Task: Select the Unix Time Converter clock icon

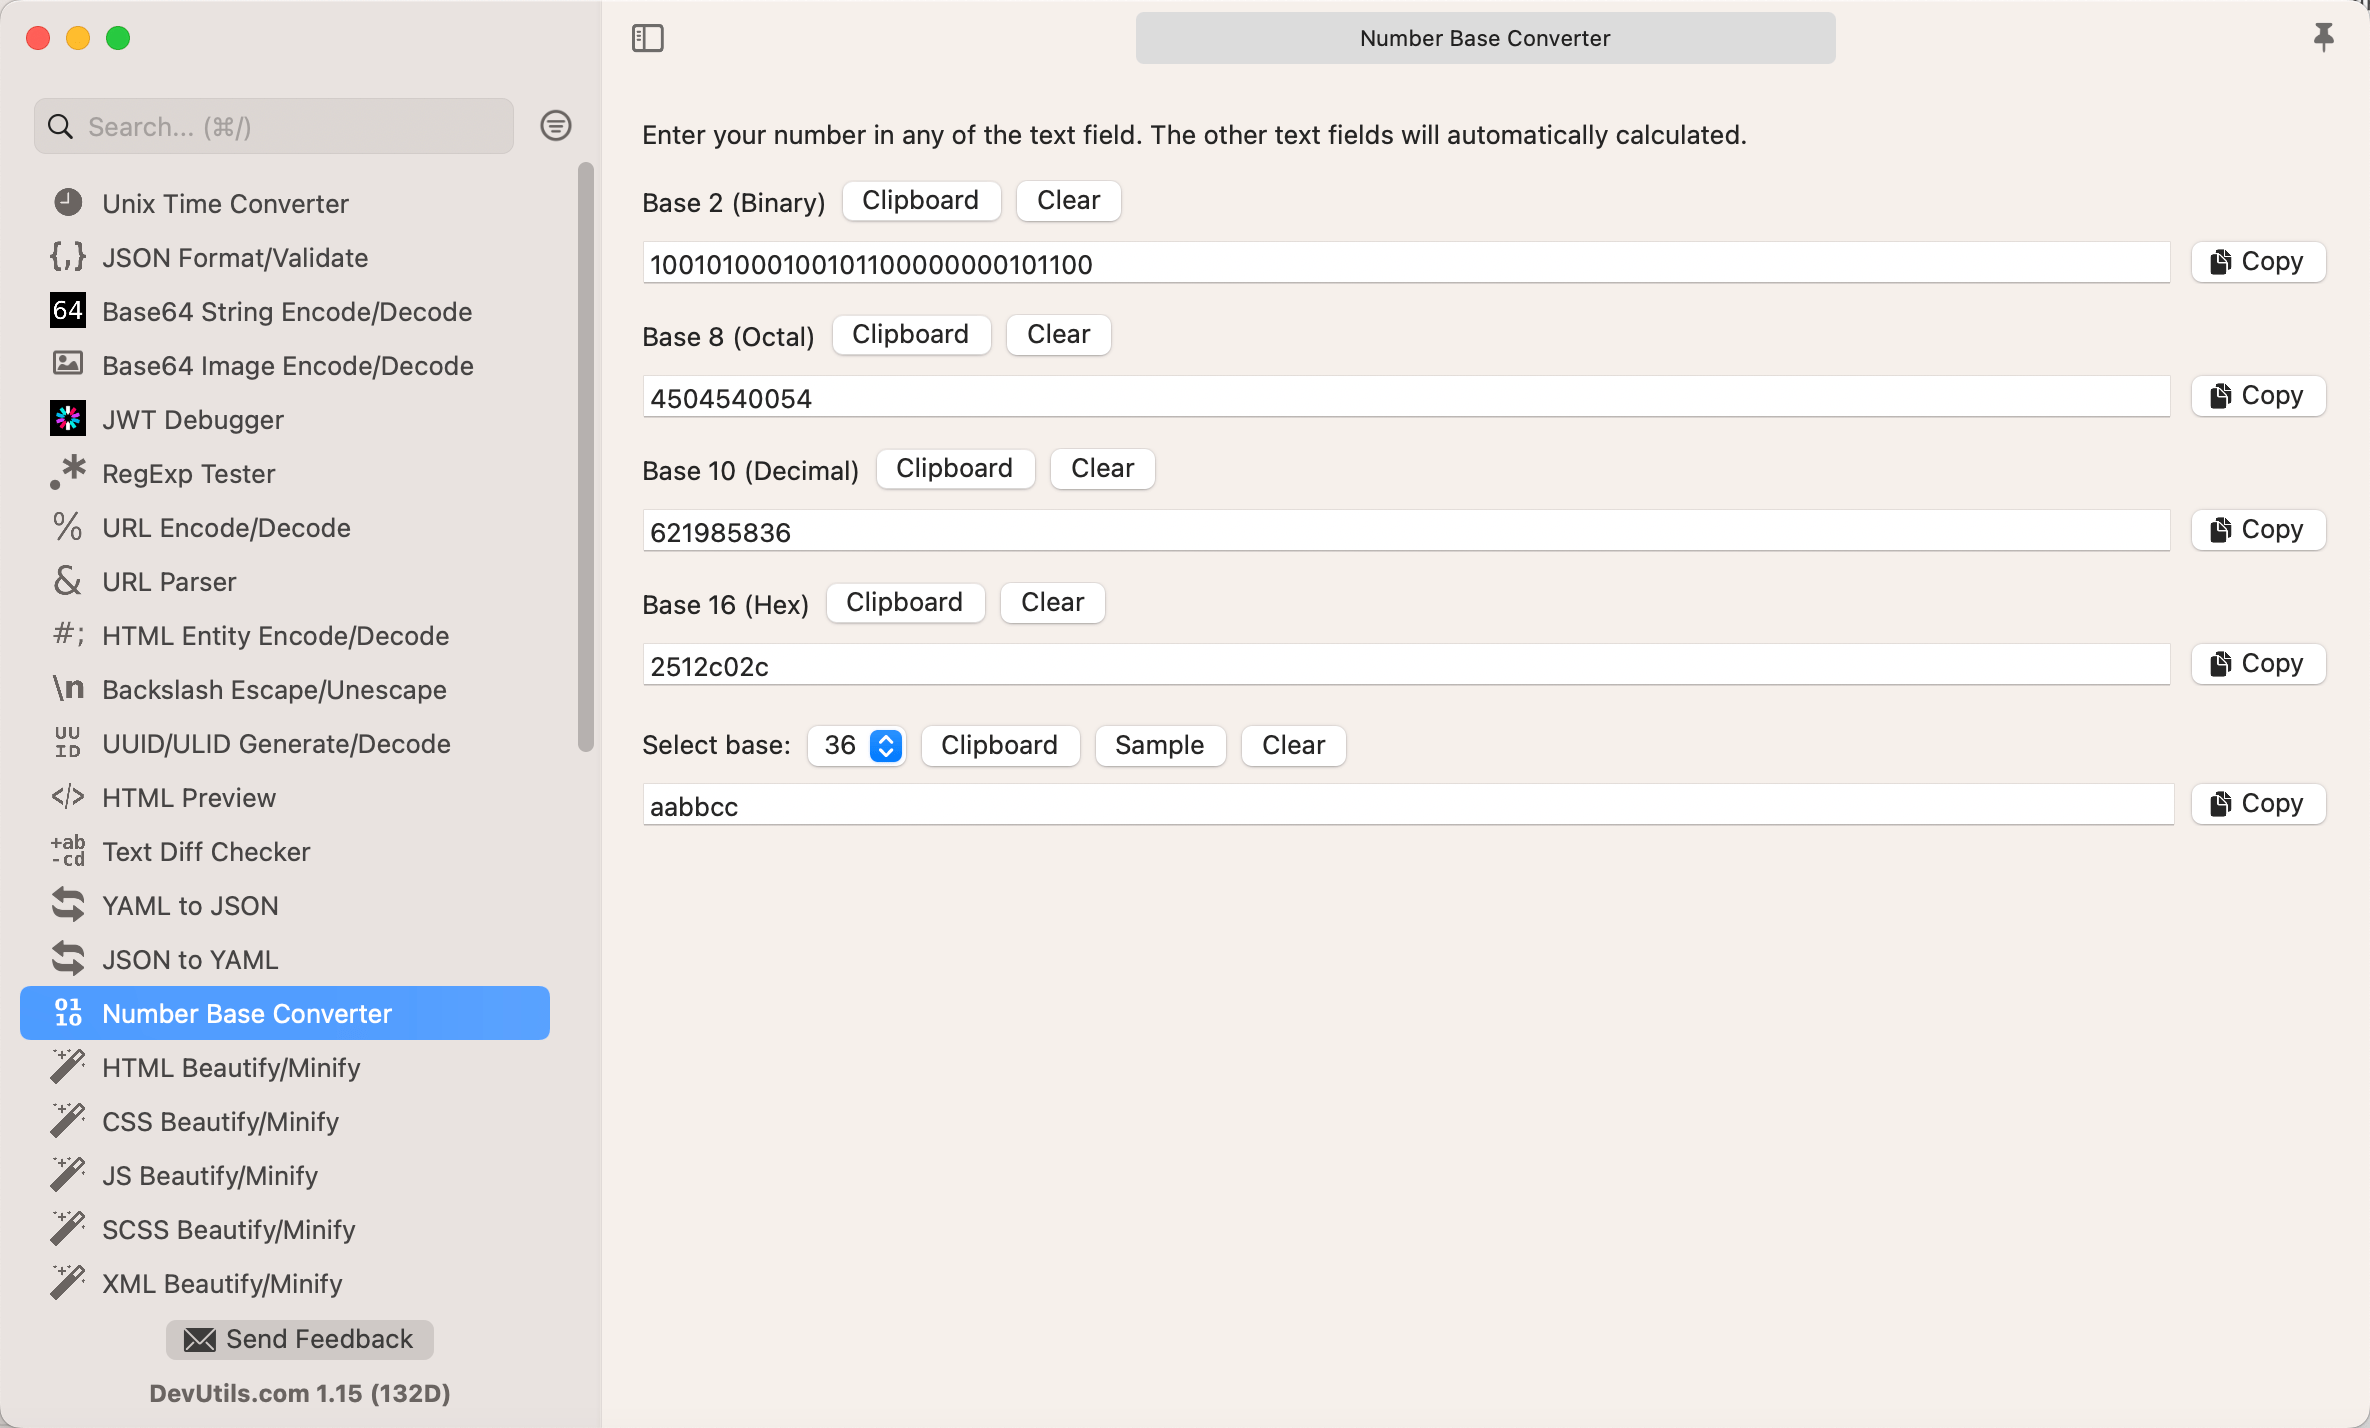Action: point(67,202)
